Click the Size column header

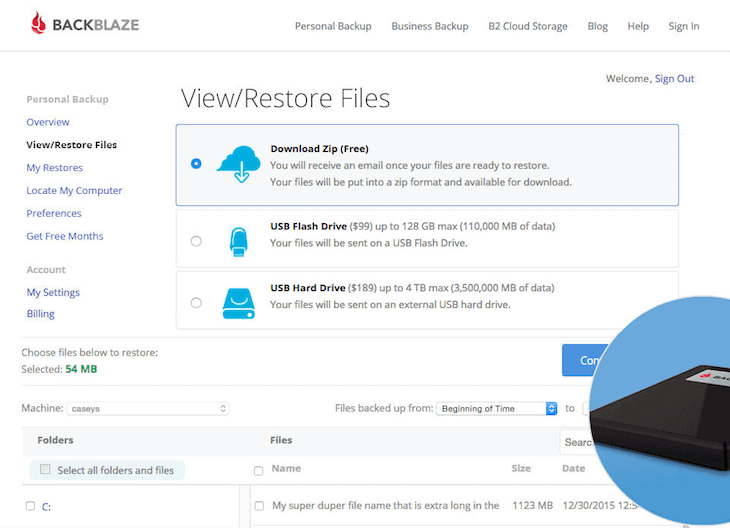(521, 468)
